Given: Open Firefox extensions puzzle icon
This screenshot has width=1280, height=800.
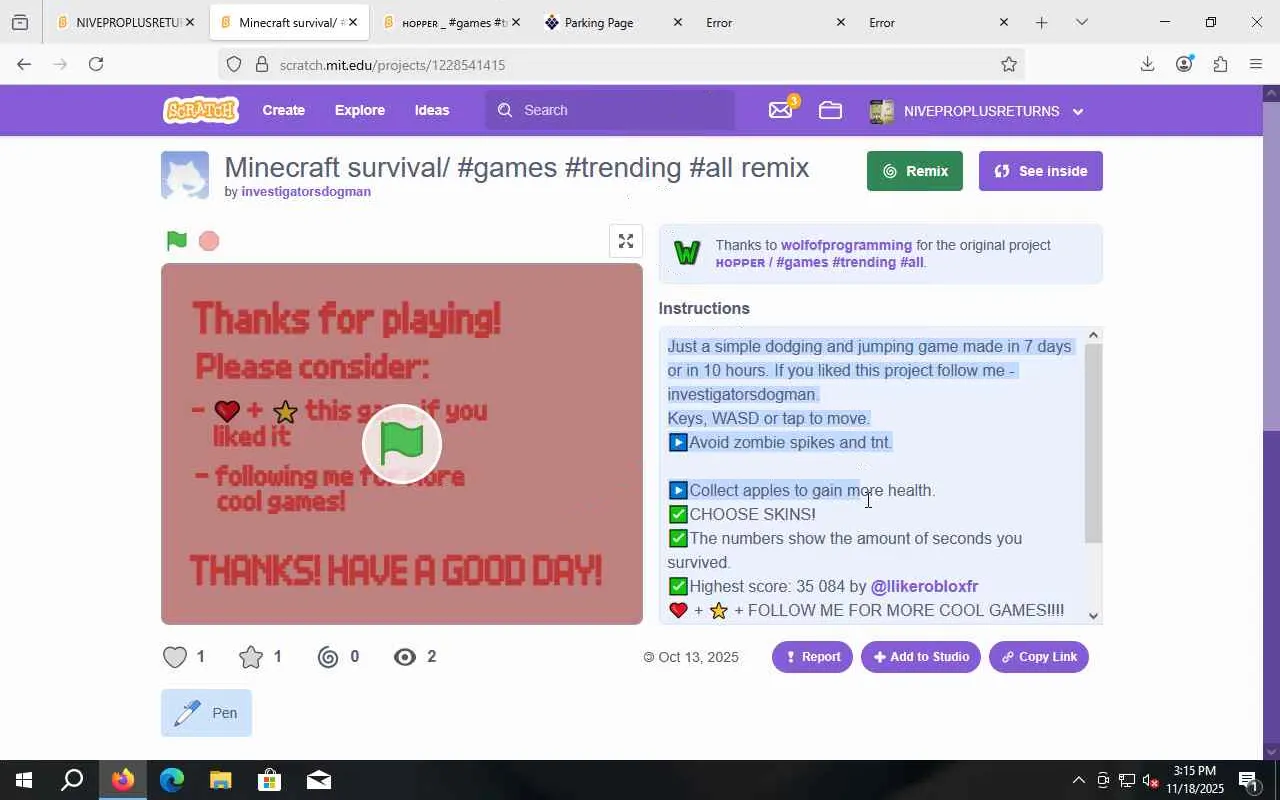Looking at the screenshot, I should [1220, 64].
